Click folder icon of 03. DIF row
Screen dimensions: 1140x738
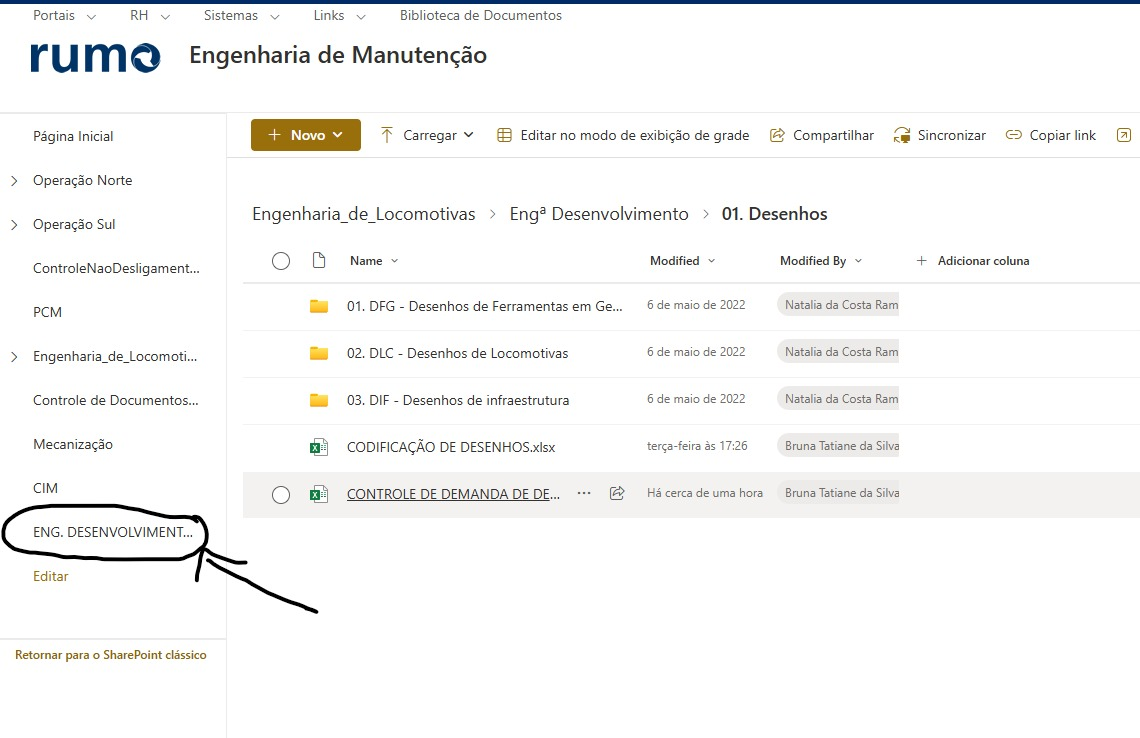tap(318, 400)
